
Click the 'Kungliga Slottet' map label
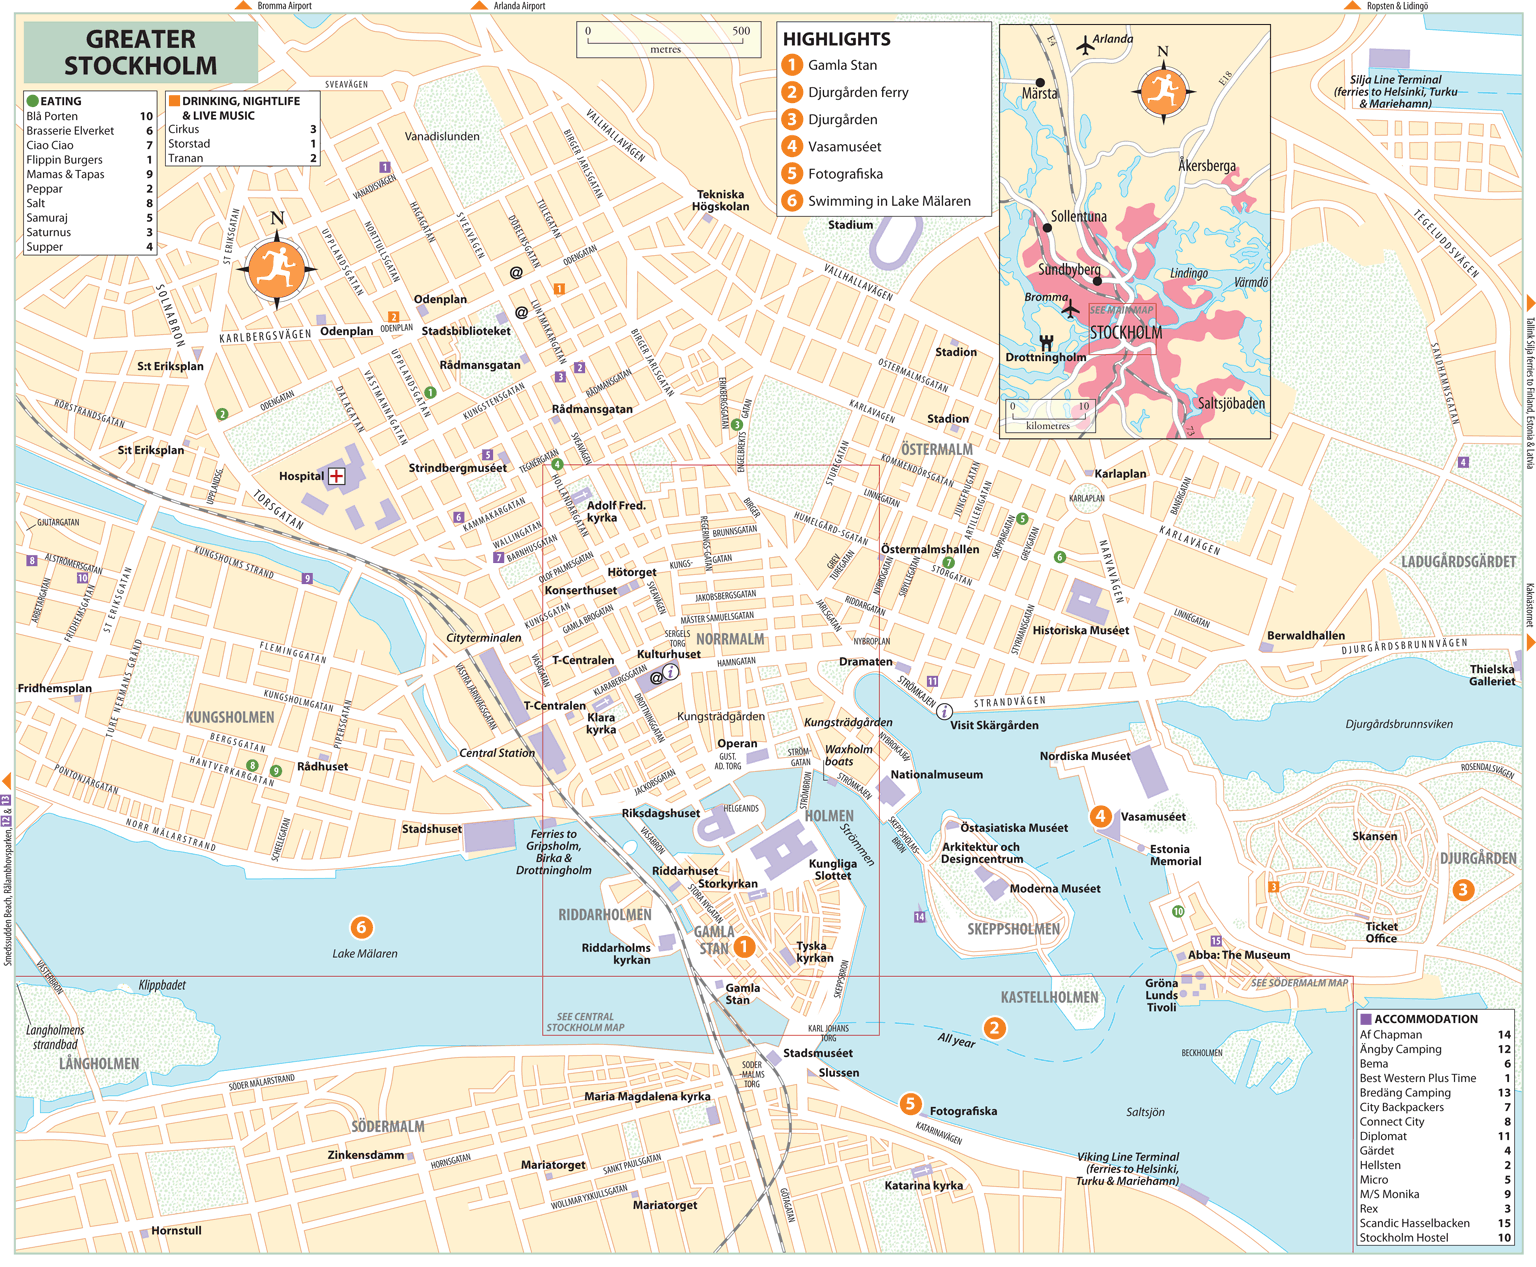833,869
